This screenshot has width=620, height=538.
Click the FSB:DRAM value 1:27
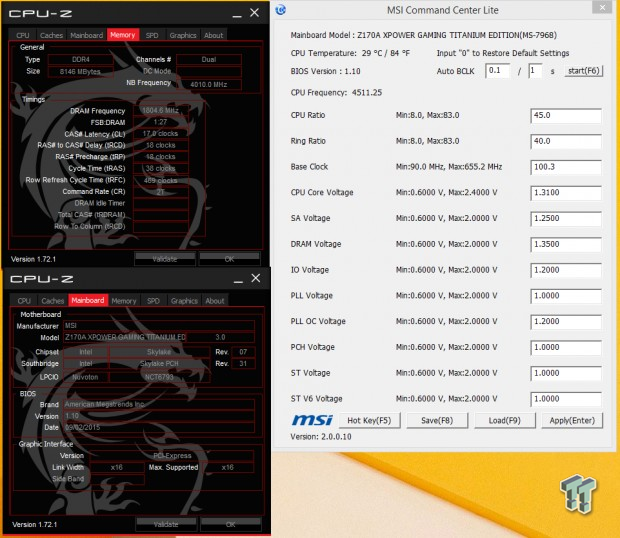coord(160,122)
